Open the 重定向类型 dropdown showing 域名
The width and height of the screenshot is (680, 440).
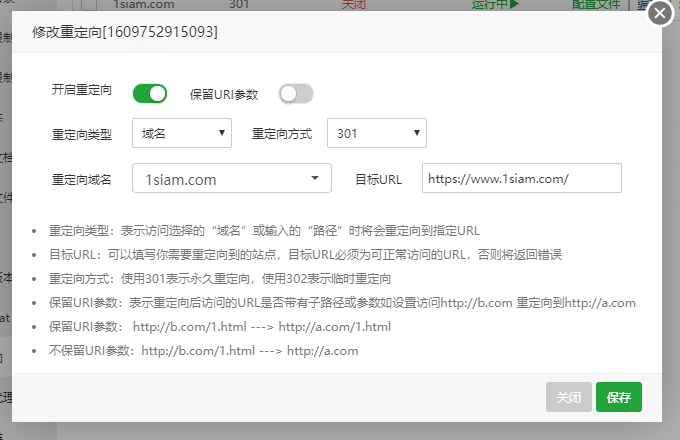tap(182, 133)
